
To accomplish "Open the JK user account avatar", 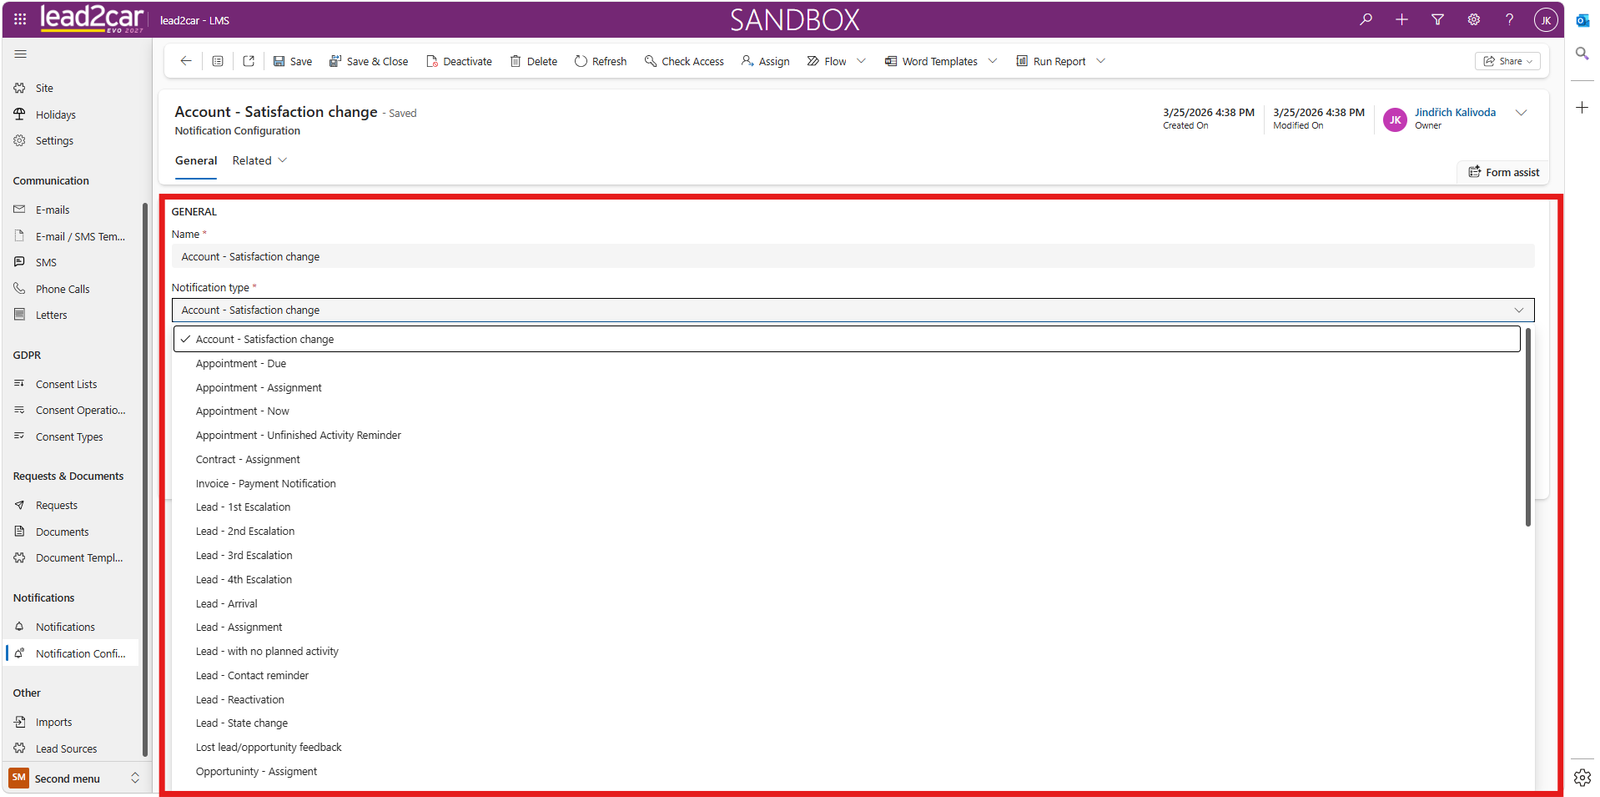I will 1546,20.
